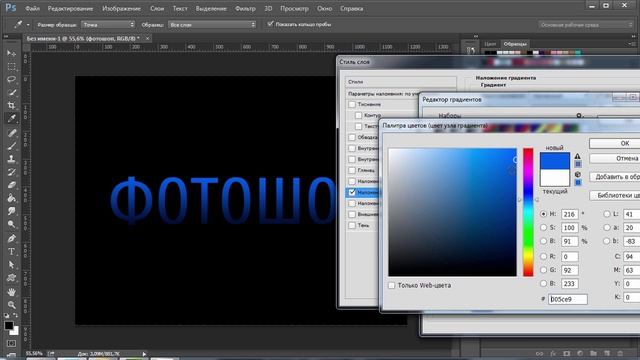Open the Редактирование menu
Image resolution: width=640 pixels, height=360 pixels.
tap(70, 9)
